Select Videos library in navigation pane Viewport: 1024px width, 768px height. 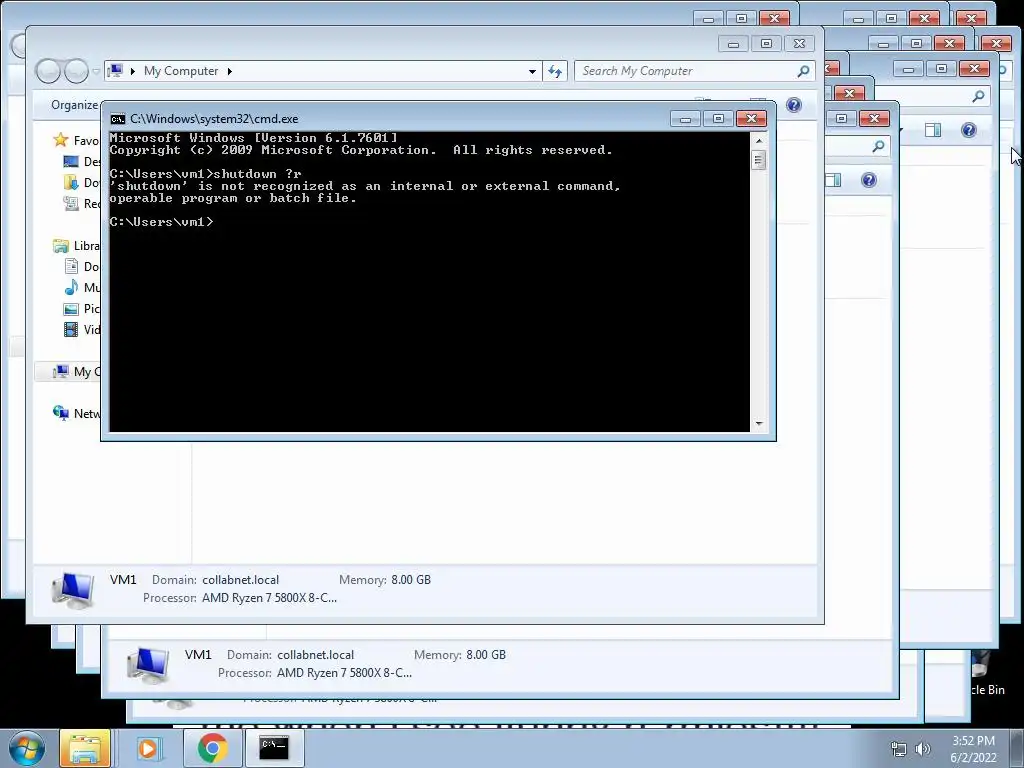(x=82, y=329)
